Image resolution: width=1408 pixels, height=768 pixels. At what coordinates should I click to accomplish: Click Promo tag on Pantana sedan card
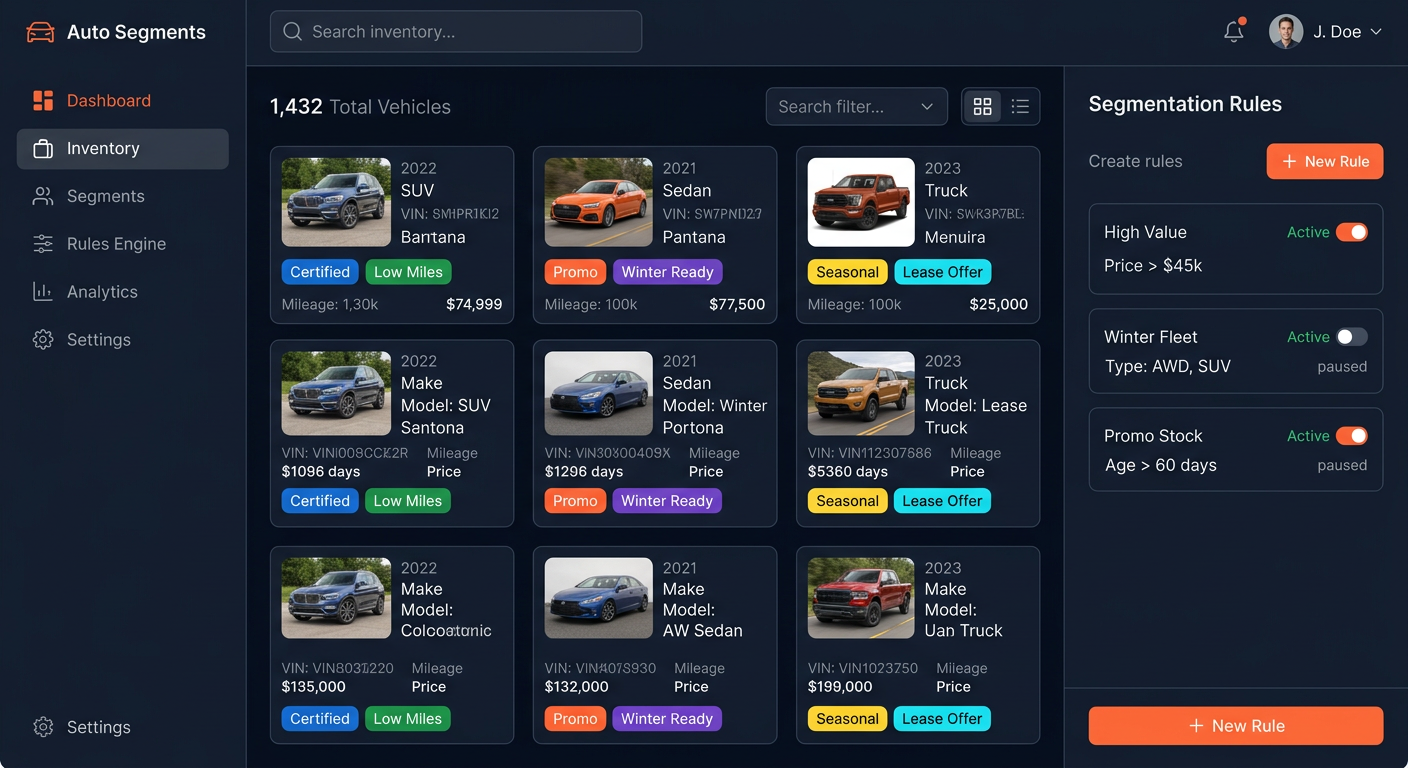[x=575, y=272]
